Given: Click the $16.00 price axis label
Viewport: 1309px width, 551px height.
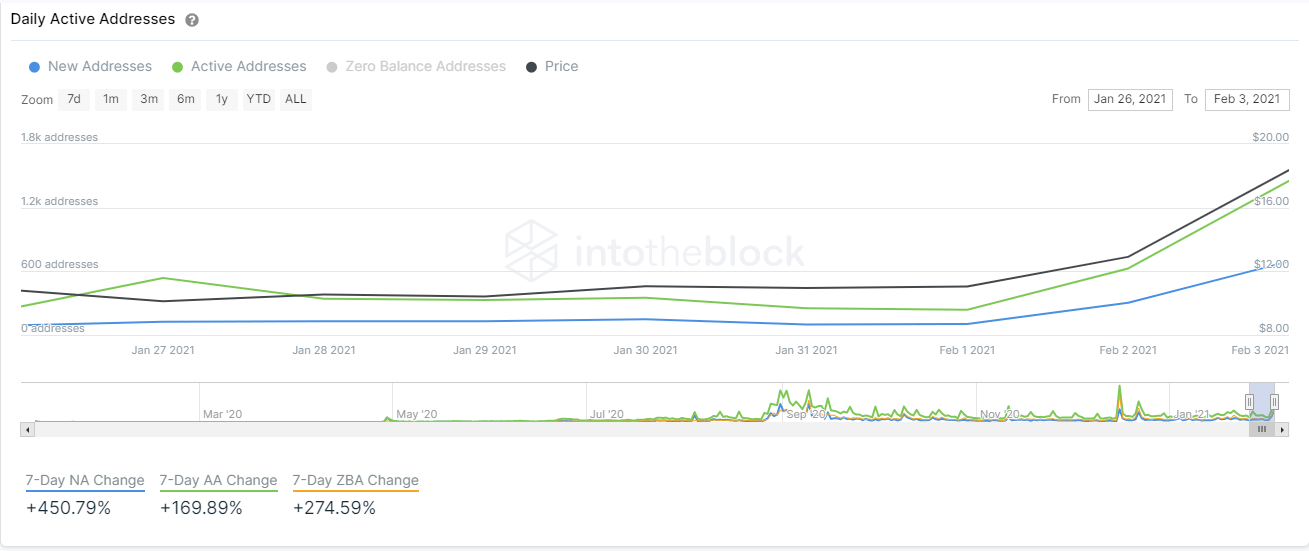Looking at the screenshot, I should (x=1270, y=201).
